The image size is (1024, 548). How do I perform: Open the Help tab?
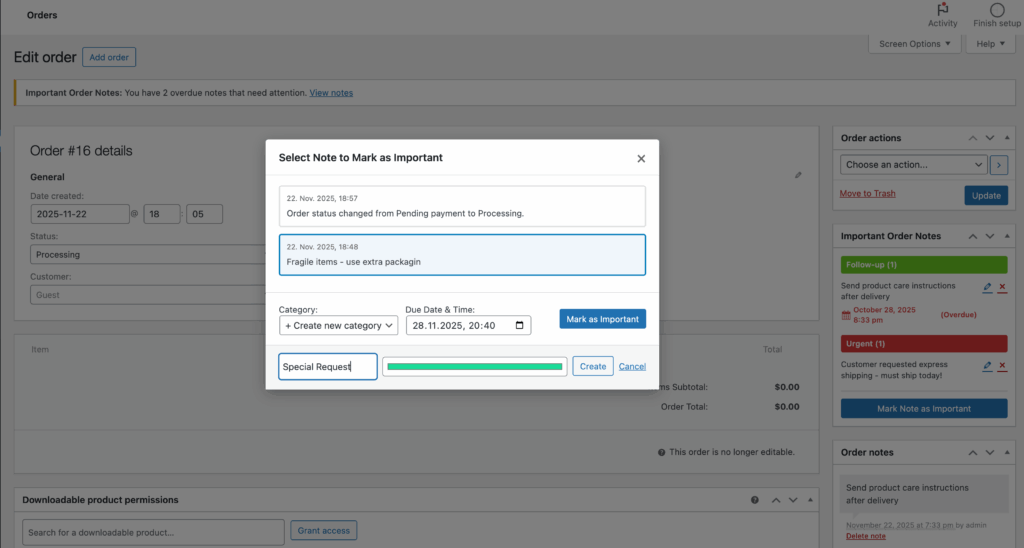pyautogui.click(x=990, y=44)
